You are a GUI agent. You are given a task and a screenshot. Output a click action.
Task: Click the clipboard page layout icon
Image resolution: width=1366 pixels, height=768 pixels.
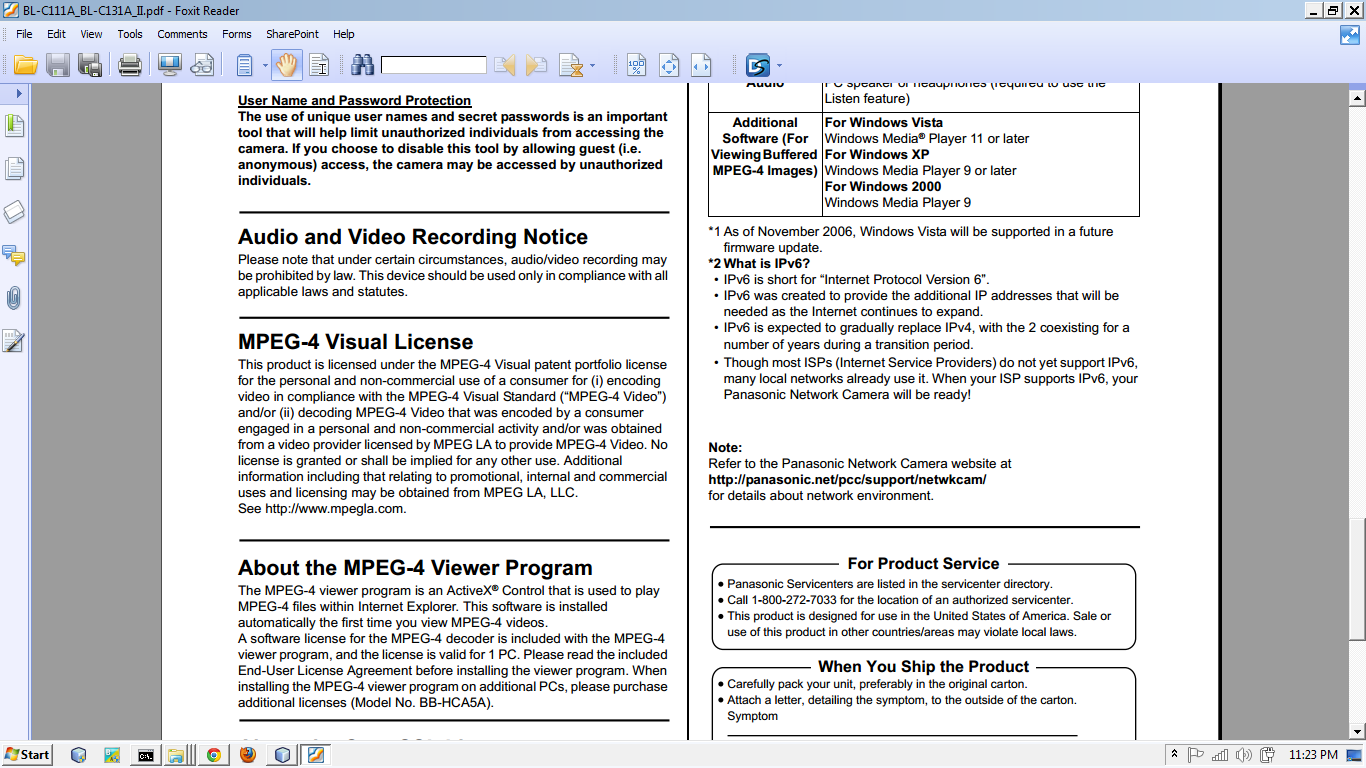pos(244,66)
